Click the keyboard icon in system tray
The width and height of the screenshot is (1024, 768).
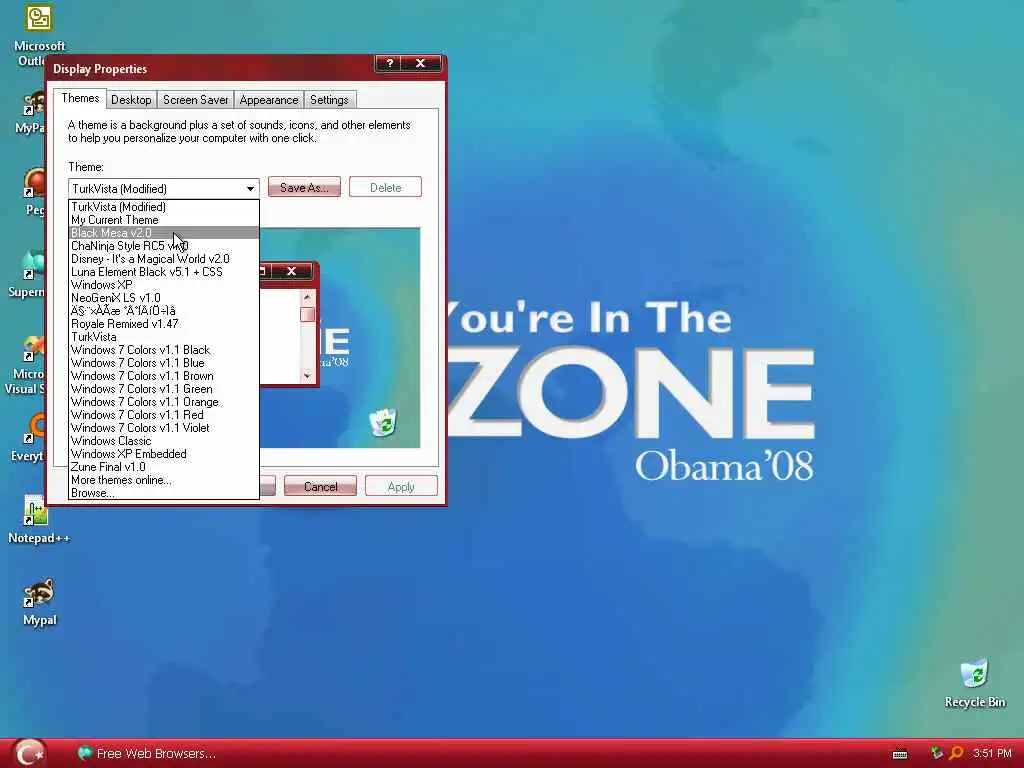pos(900,754)
